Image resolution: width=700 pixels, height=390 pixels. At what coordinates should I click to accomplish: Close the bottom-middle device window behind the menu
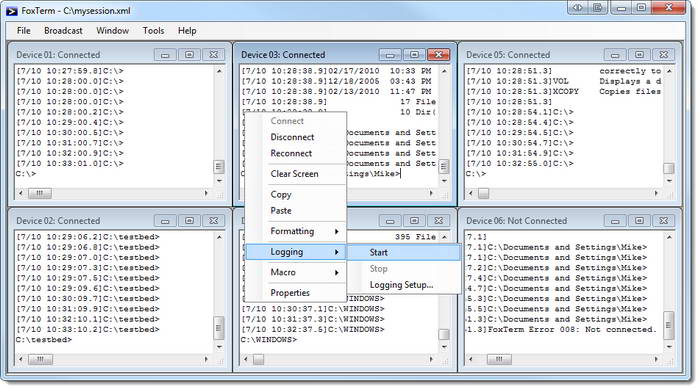pos(438,221)
